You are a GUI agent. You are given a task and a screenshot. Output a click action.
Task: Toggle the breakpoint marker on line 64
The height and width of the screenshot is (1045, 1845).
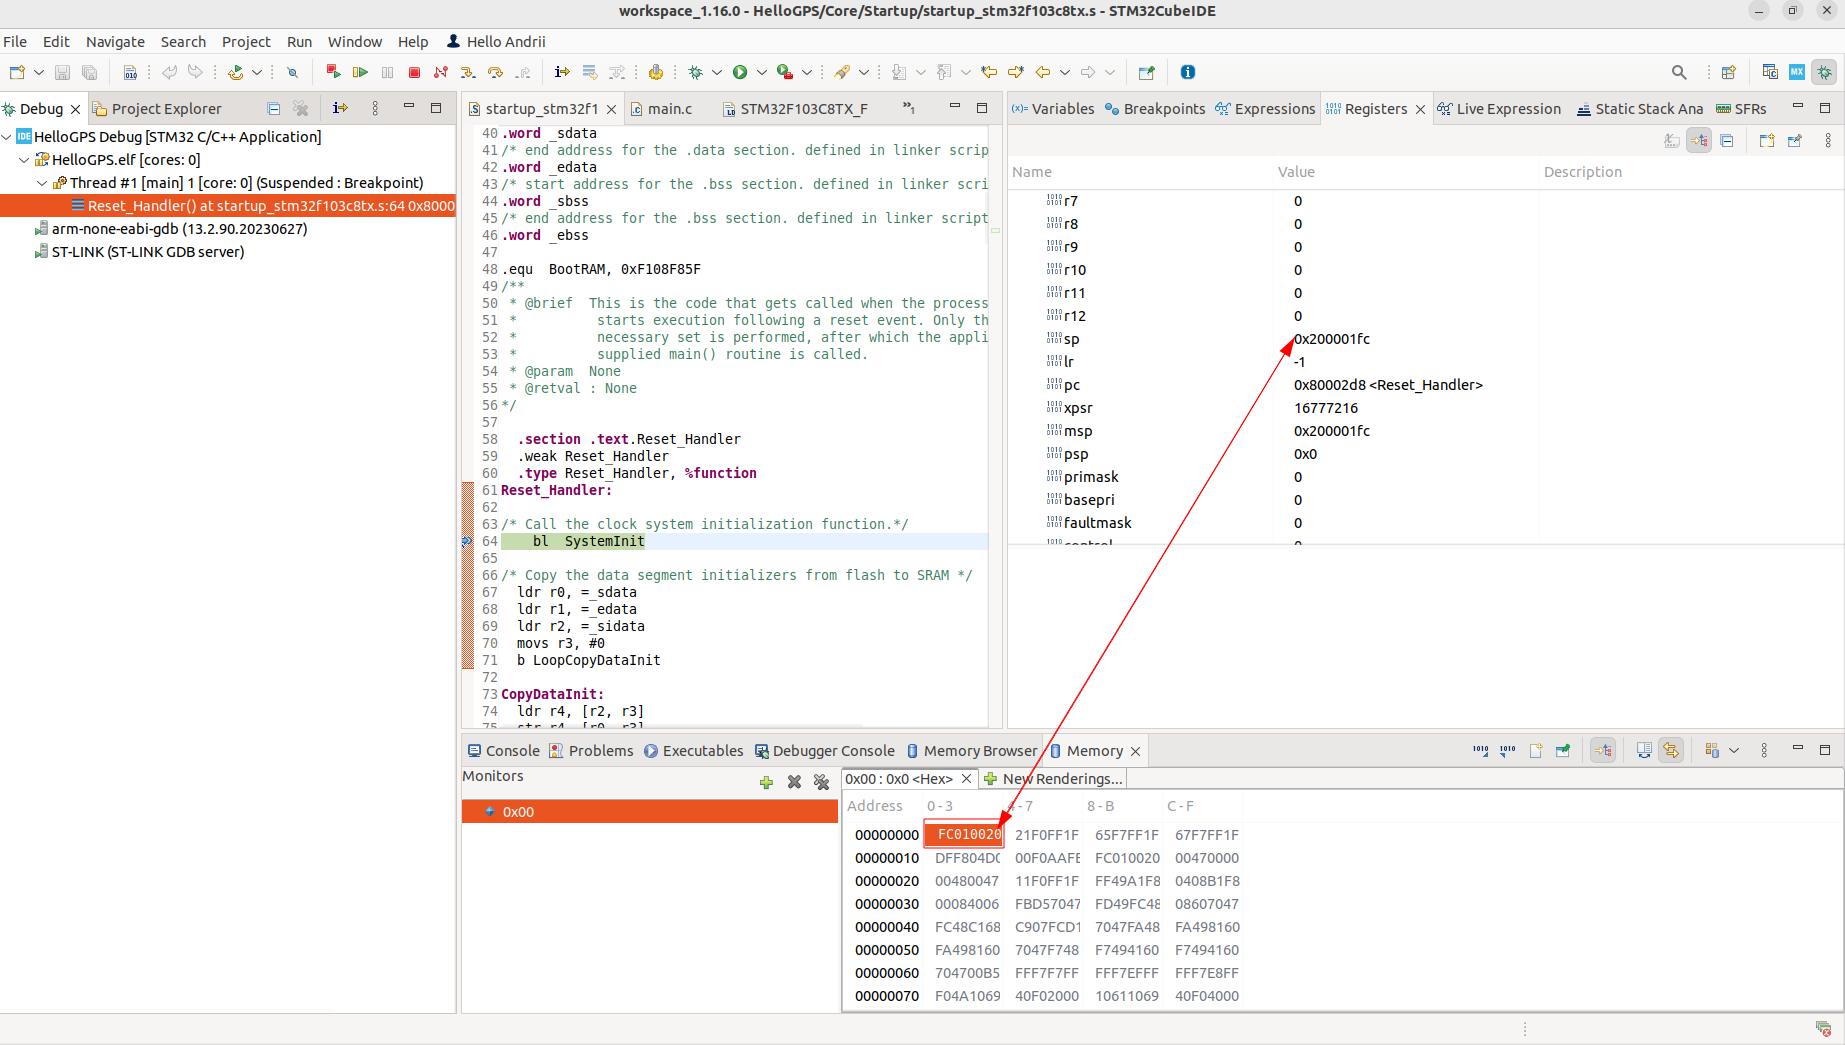pyautogui.click(x=467, y=541)
